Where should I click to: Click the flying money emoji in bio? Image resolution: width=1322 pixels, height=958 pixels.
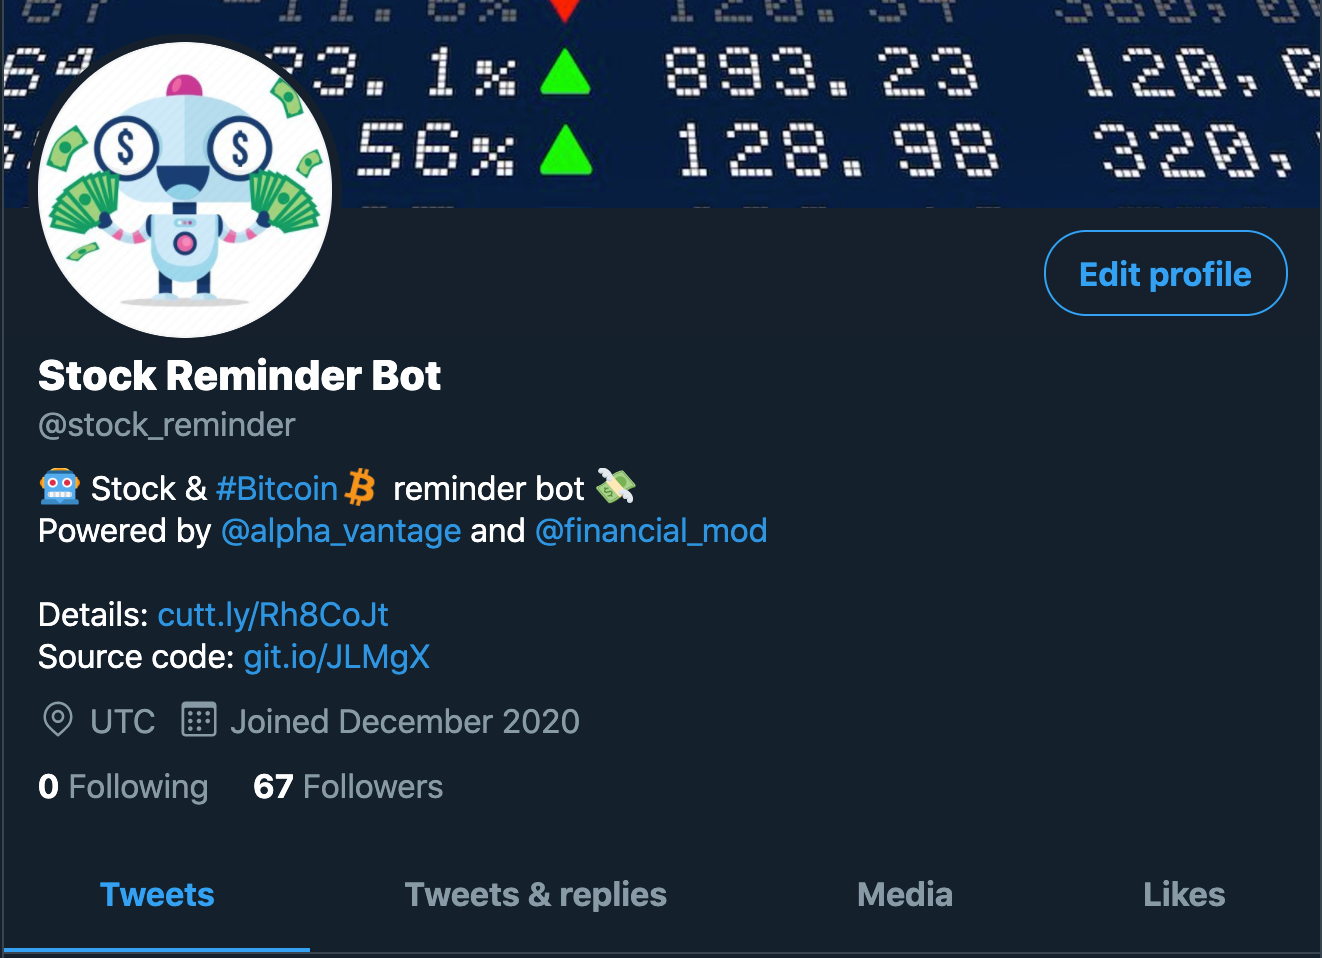(x=616, y=486)
